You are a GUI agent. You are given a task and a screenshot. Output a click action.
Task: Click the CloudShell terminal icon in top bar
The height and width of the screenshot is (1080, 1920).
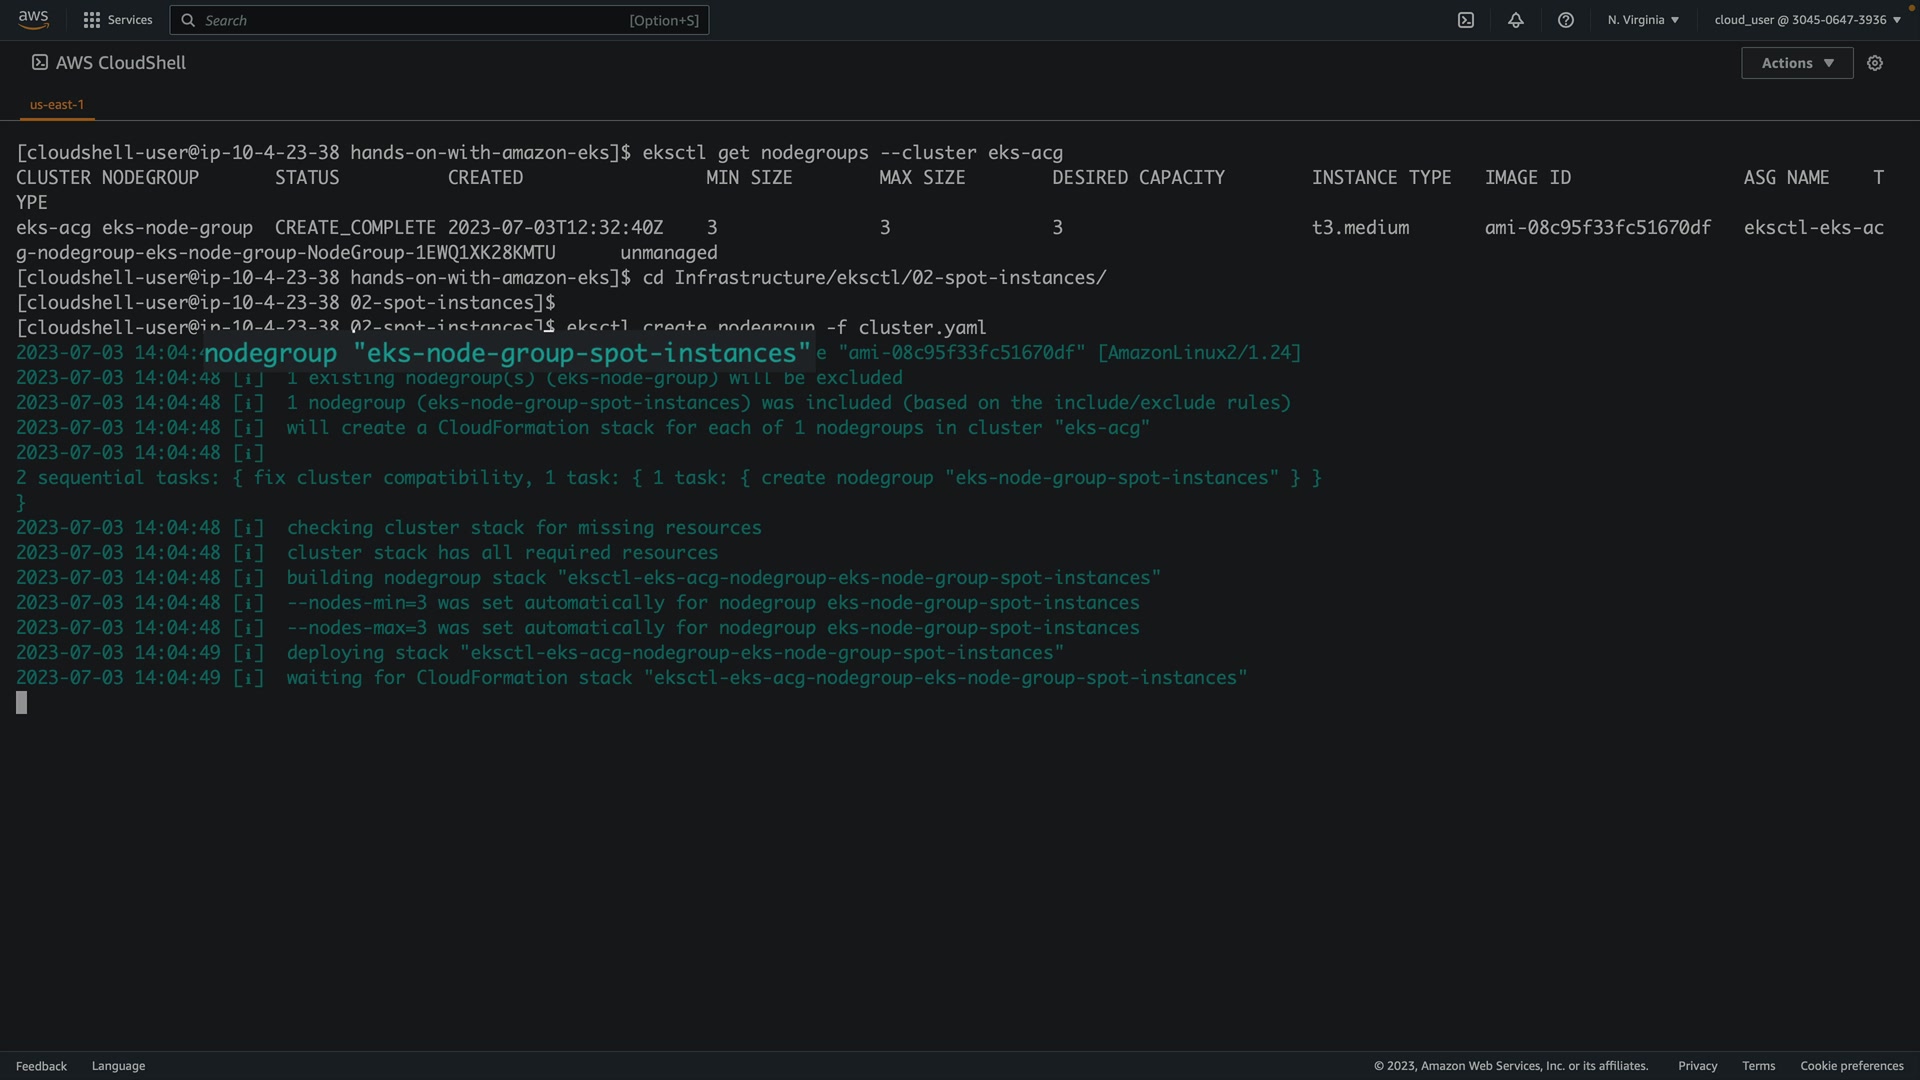click(x=1466, y=20)
